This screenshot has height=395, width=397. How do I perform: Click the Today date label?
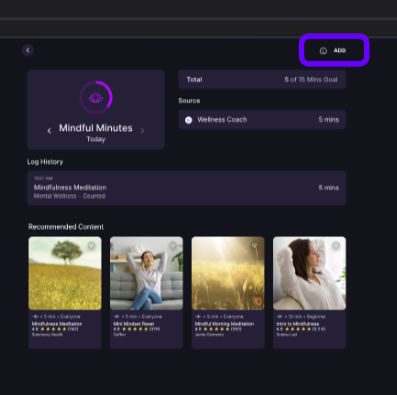pos(96,139)
